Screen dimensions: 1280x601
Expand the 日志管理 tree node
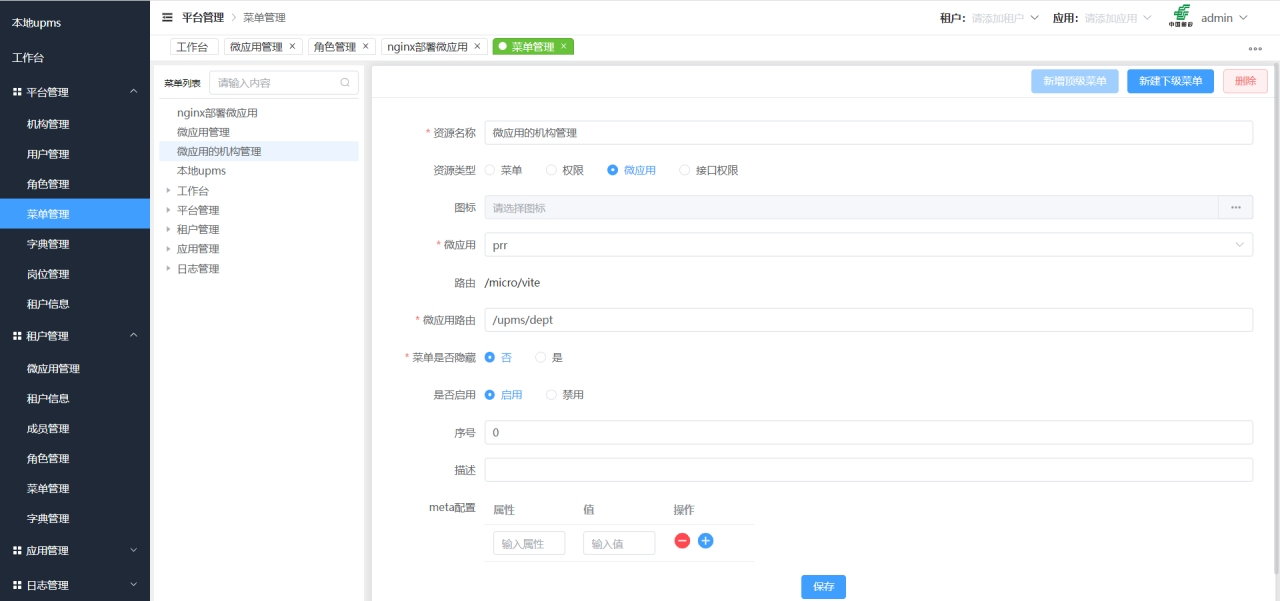pyautogui.click(x=168, y=268)
